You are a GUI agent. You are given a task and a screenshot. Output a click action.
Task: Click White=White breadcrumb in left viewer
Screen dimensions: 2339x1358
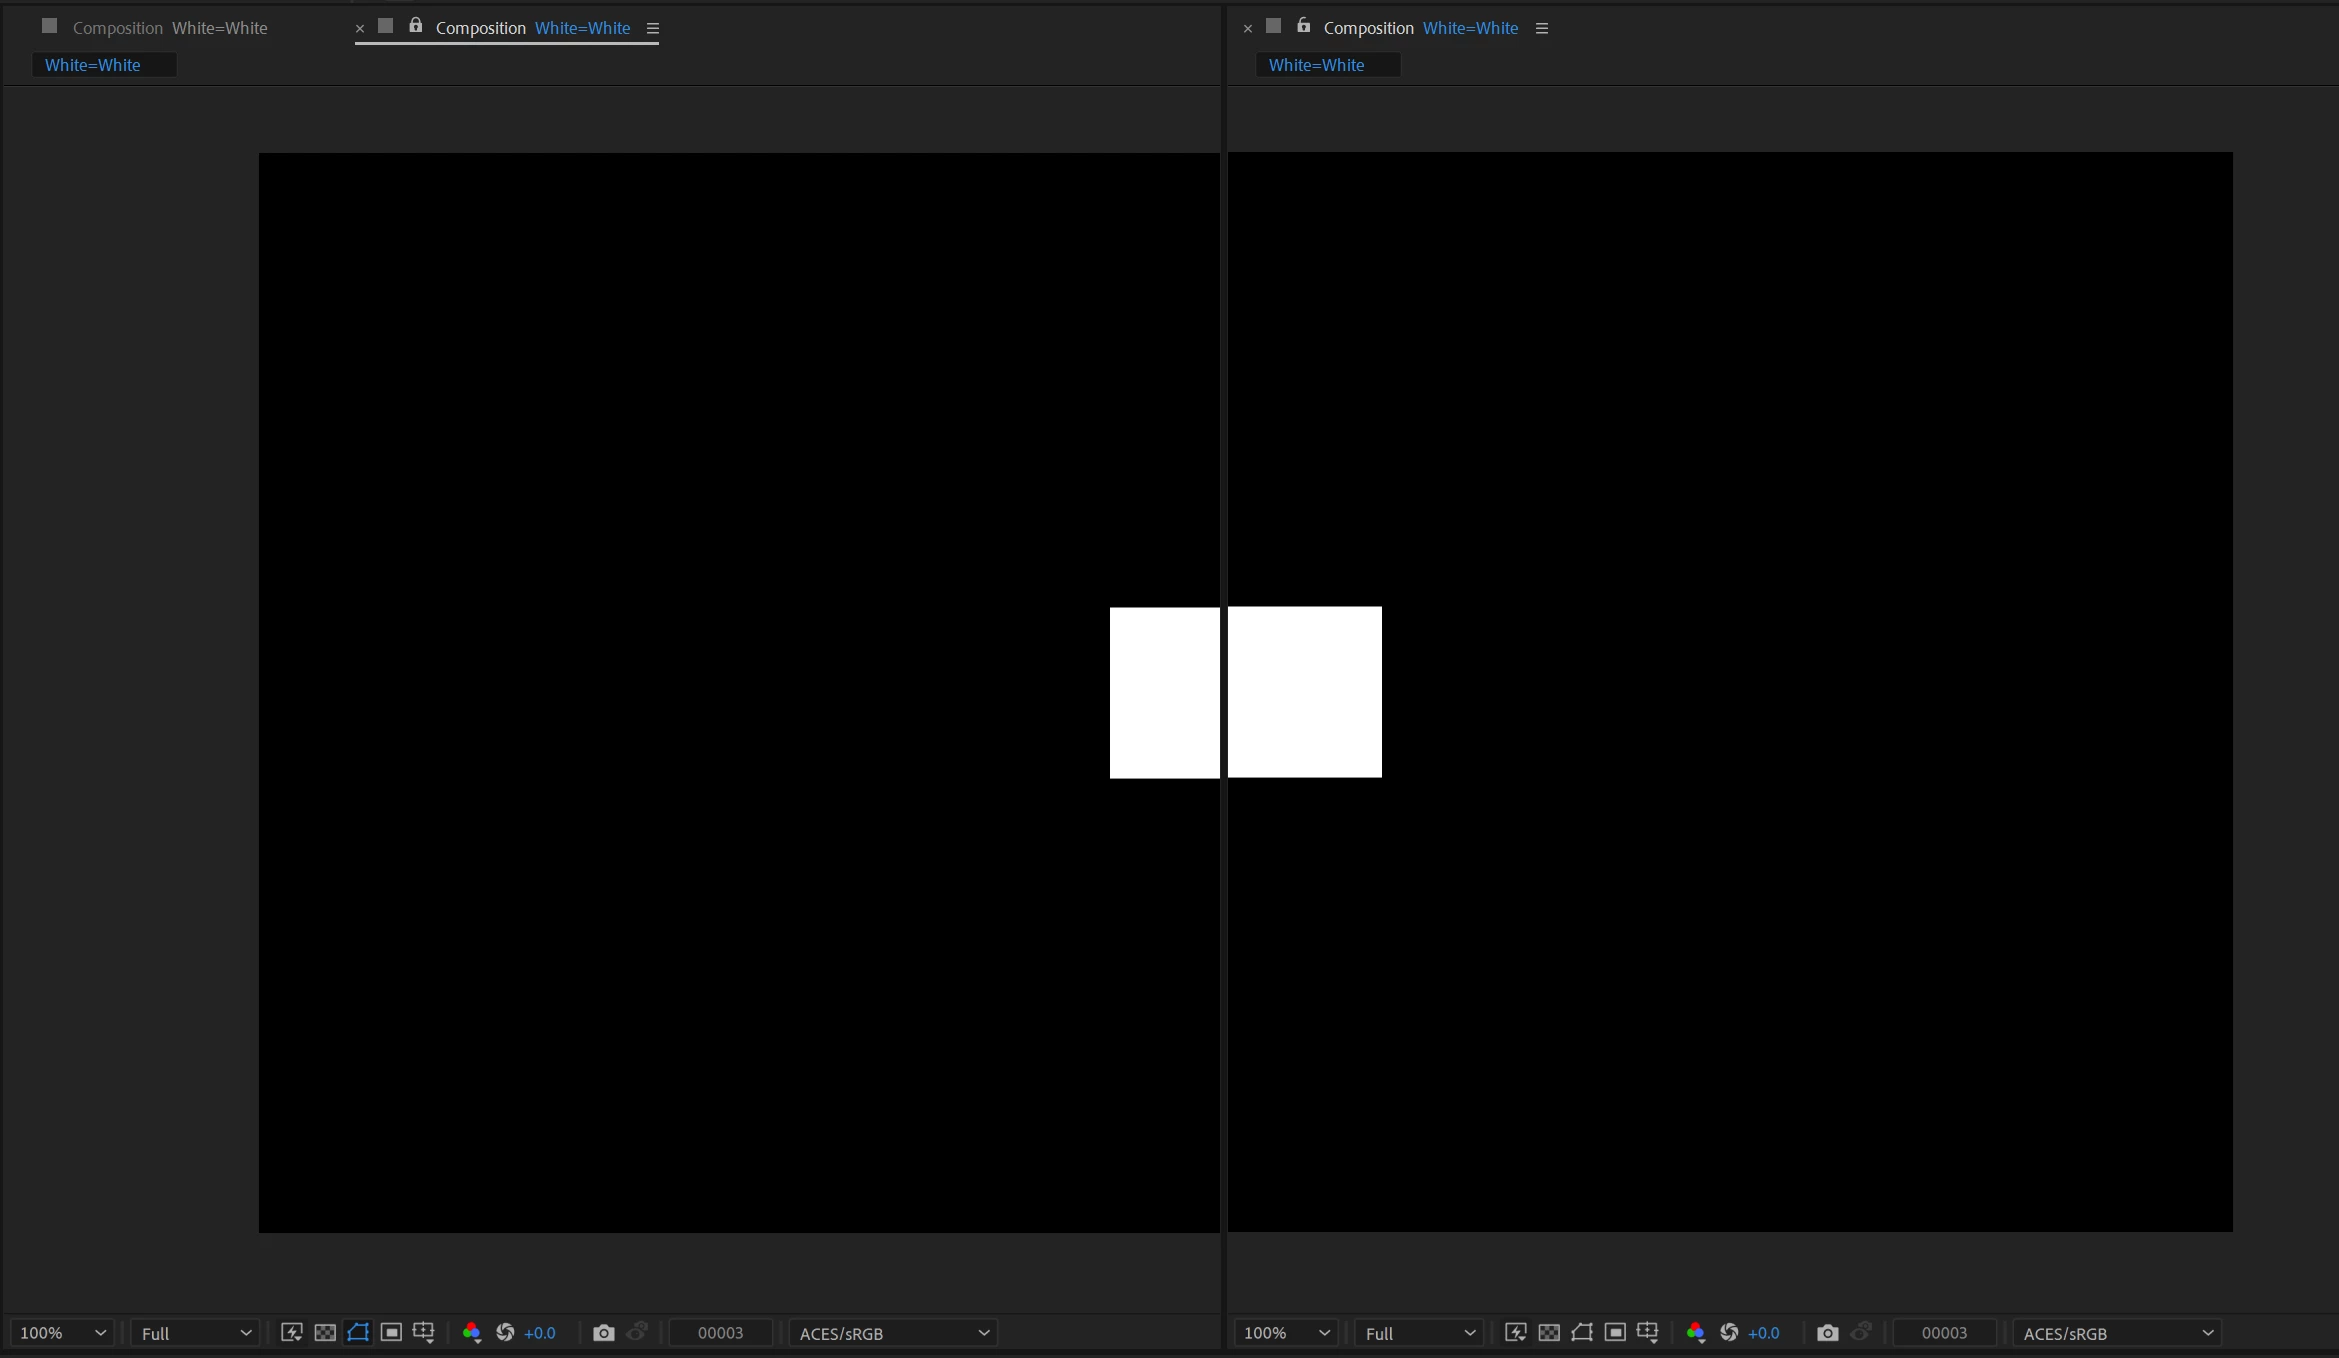(x=93, y=65)
